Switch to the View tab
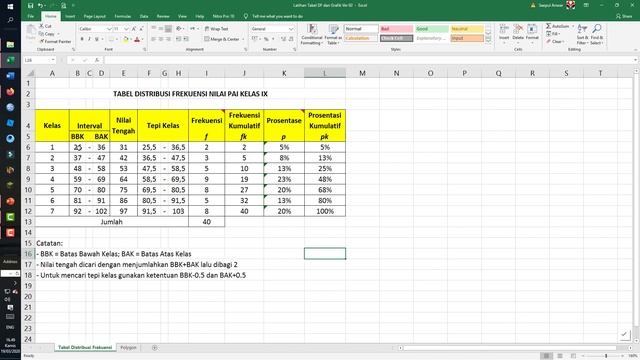 pos(182,16)
